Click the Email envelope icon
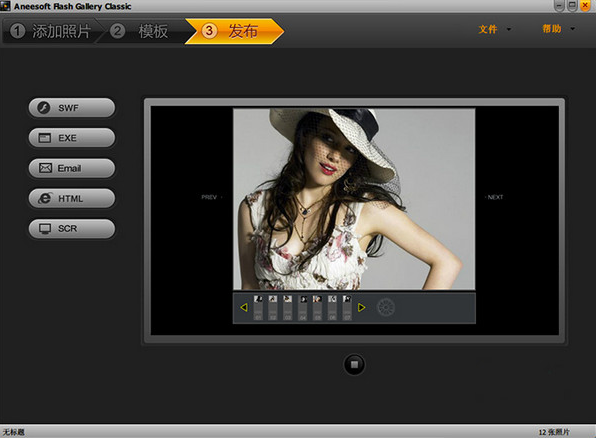The image size is (599, 438). (45, 168)
